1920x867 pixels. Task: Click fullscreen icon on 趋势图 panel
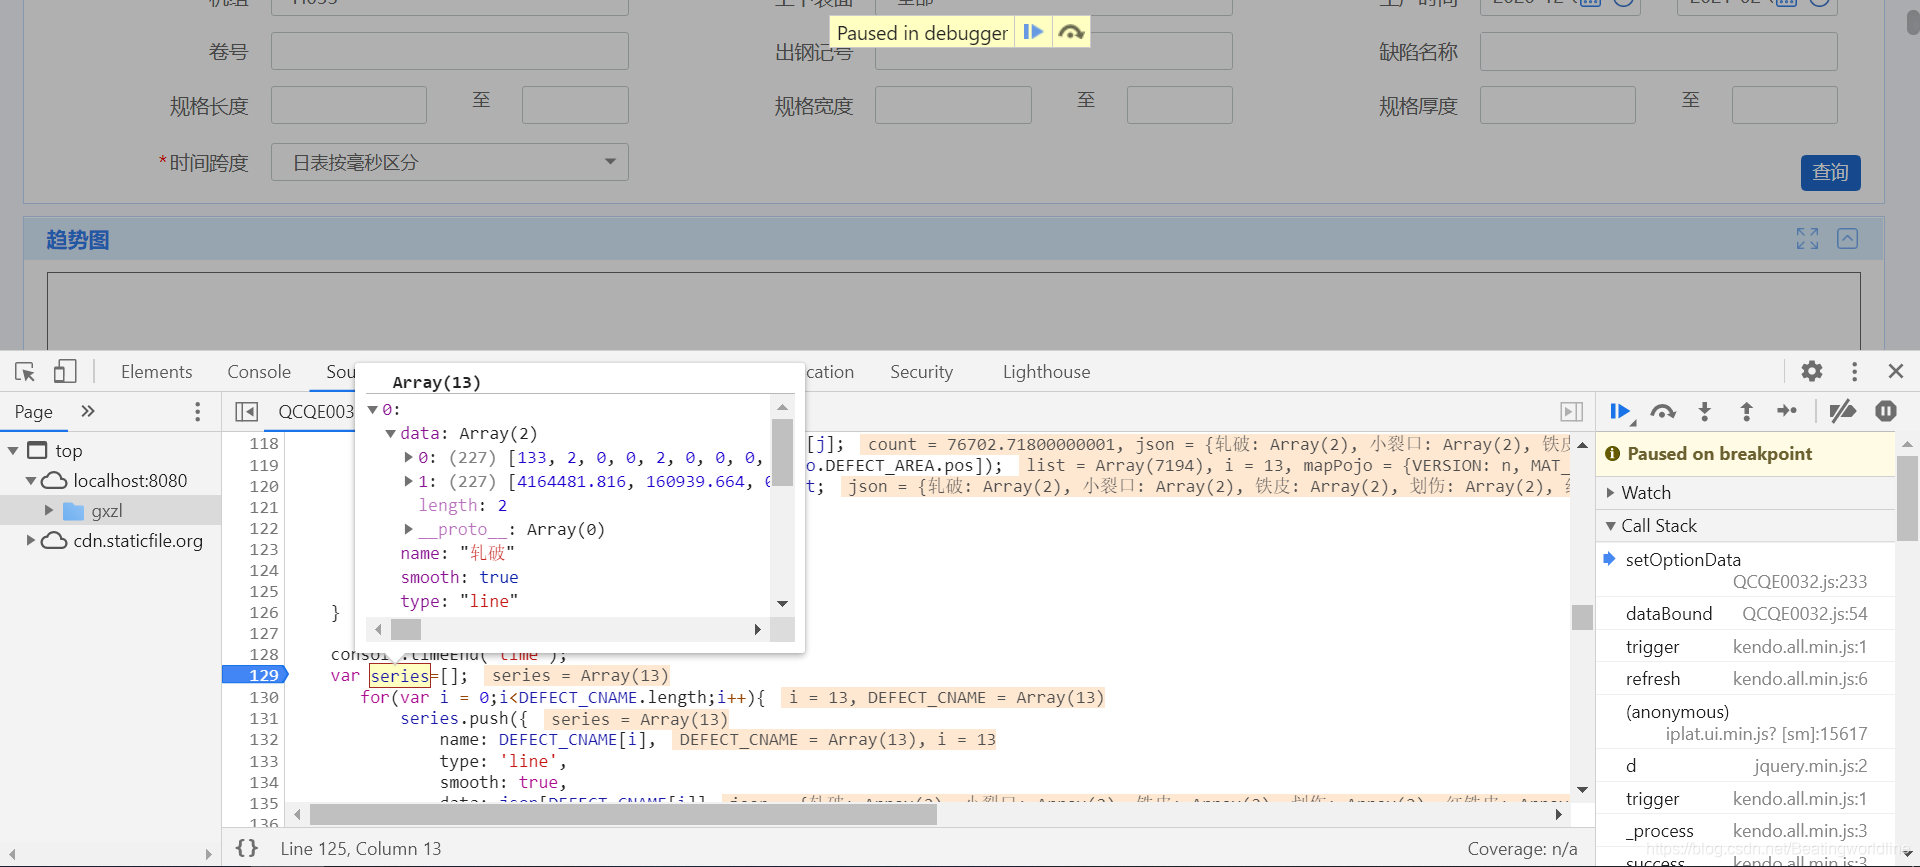point(1807,238)
